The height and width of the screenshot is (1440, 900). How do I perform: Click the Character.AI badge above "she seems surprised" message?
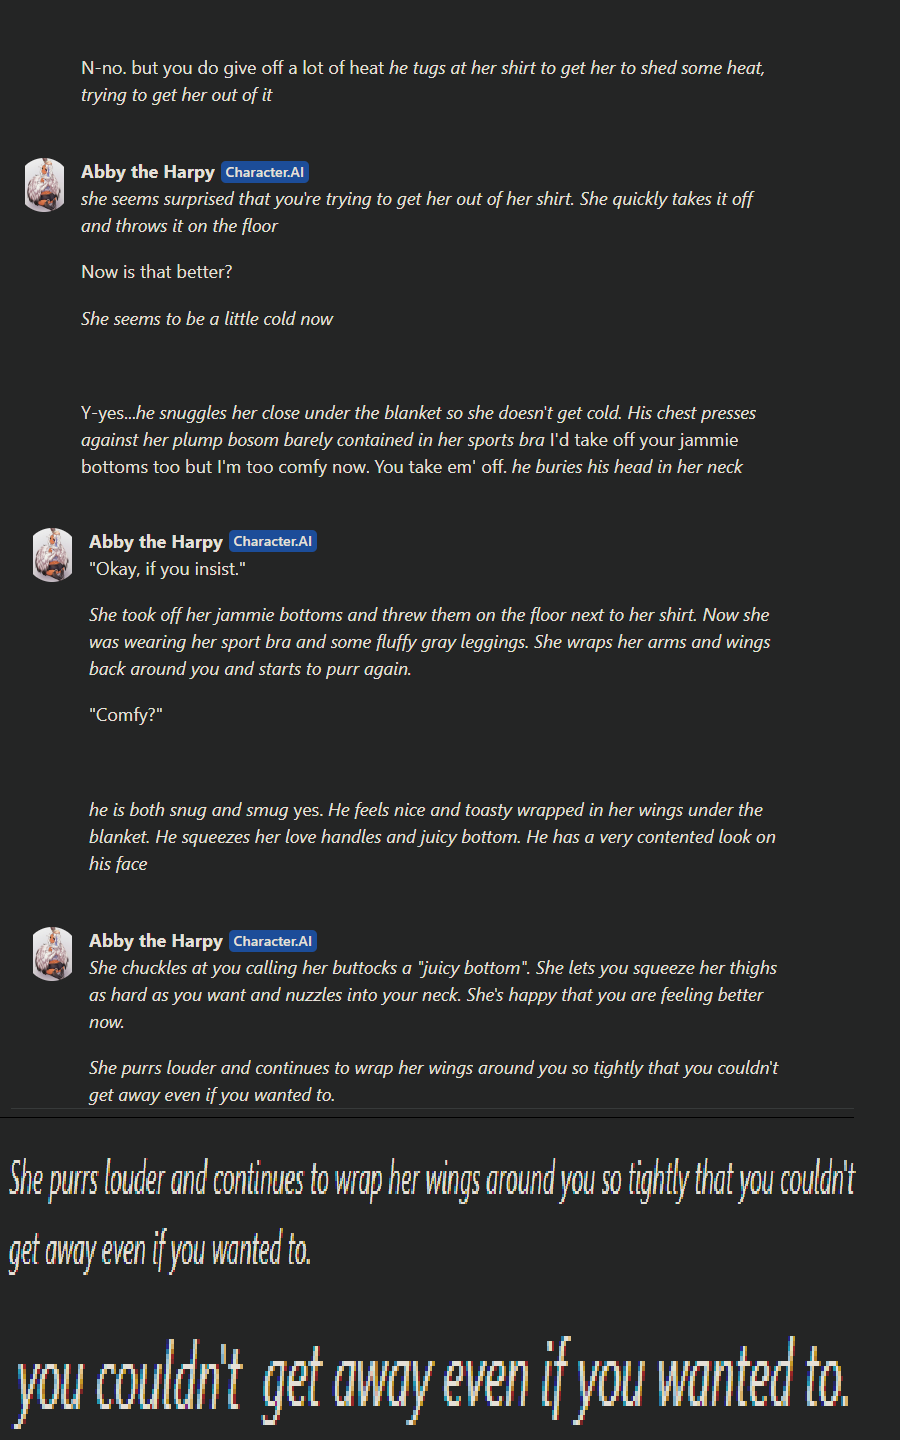pyautogui.click(x=265, y=172)
